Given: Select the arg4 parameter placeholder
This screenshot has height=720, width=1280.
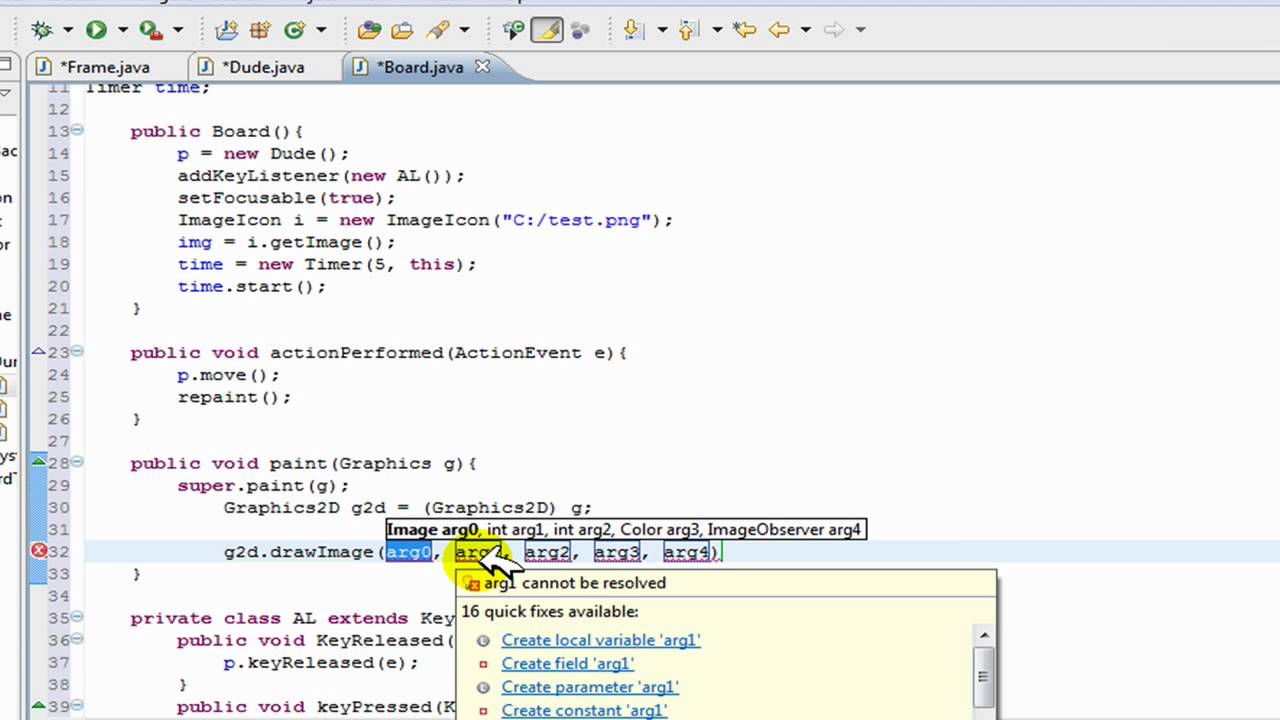Looking at the screenshot, I should (687, 552).
